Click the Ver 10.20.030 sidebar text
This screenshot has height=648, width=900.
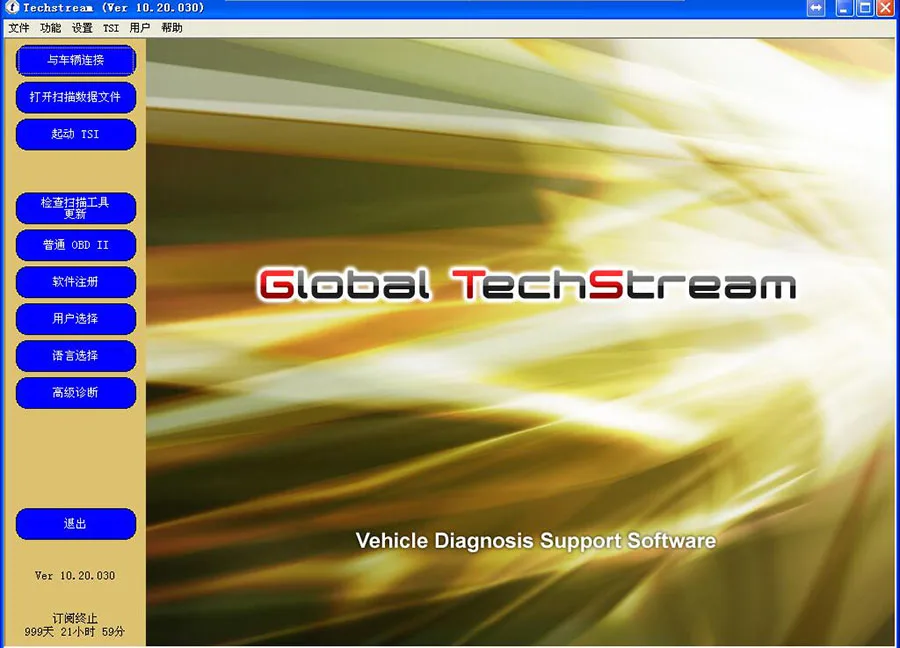click(x=75, y=576)
